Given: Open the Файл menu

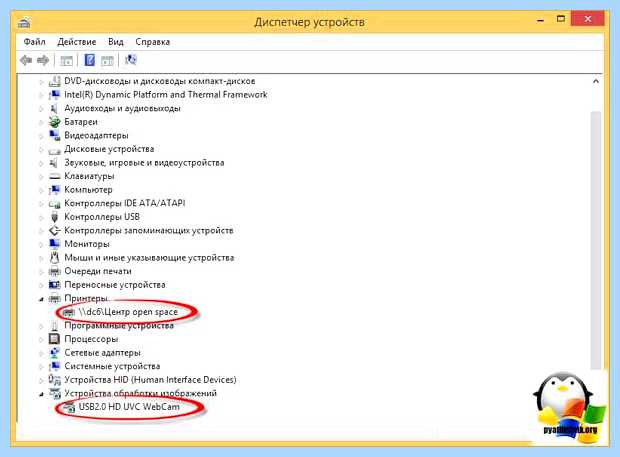Looking at the screenshot, I should (x=34, y=42).
